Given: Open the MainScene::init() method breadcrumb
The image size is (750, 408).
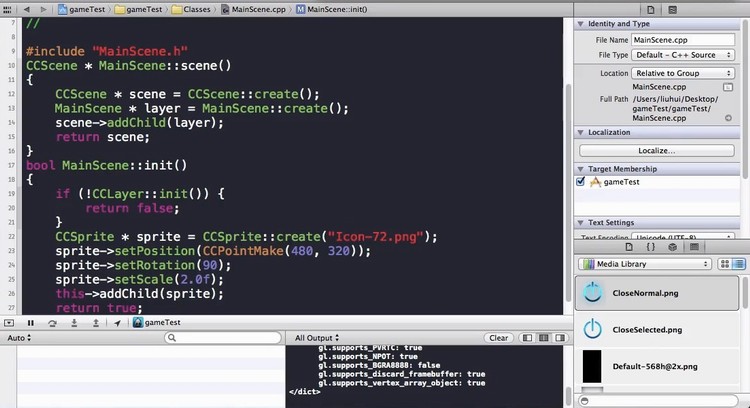Looking at the screenshot, I should 331,10.
